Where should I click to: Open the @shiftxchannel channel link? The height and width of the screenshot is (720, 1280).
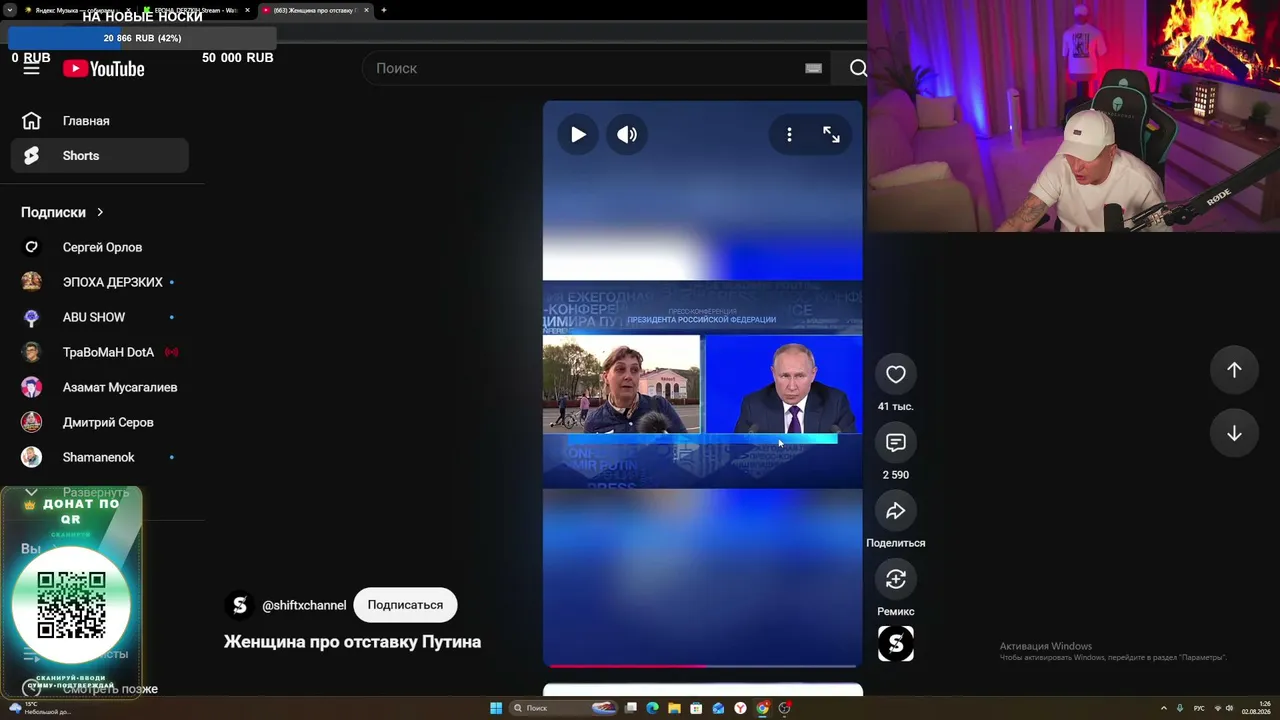tap(304, 605)
